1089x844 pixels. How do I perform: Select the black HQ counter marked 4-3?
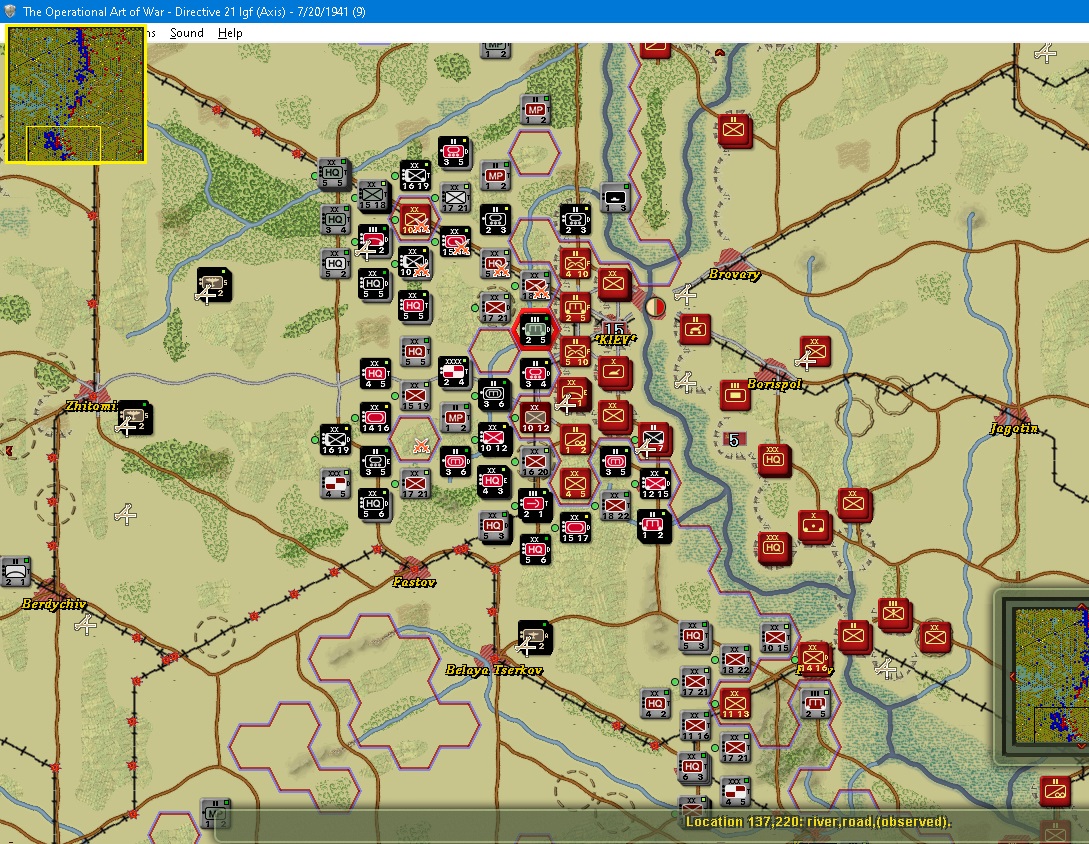click(494, 482)
